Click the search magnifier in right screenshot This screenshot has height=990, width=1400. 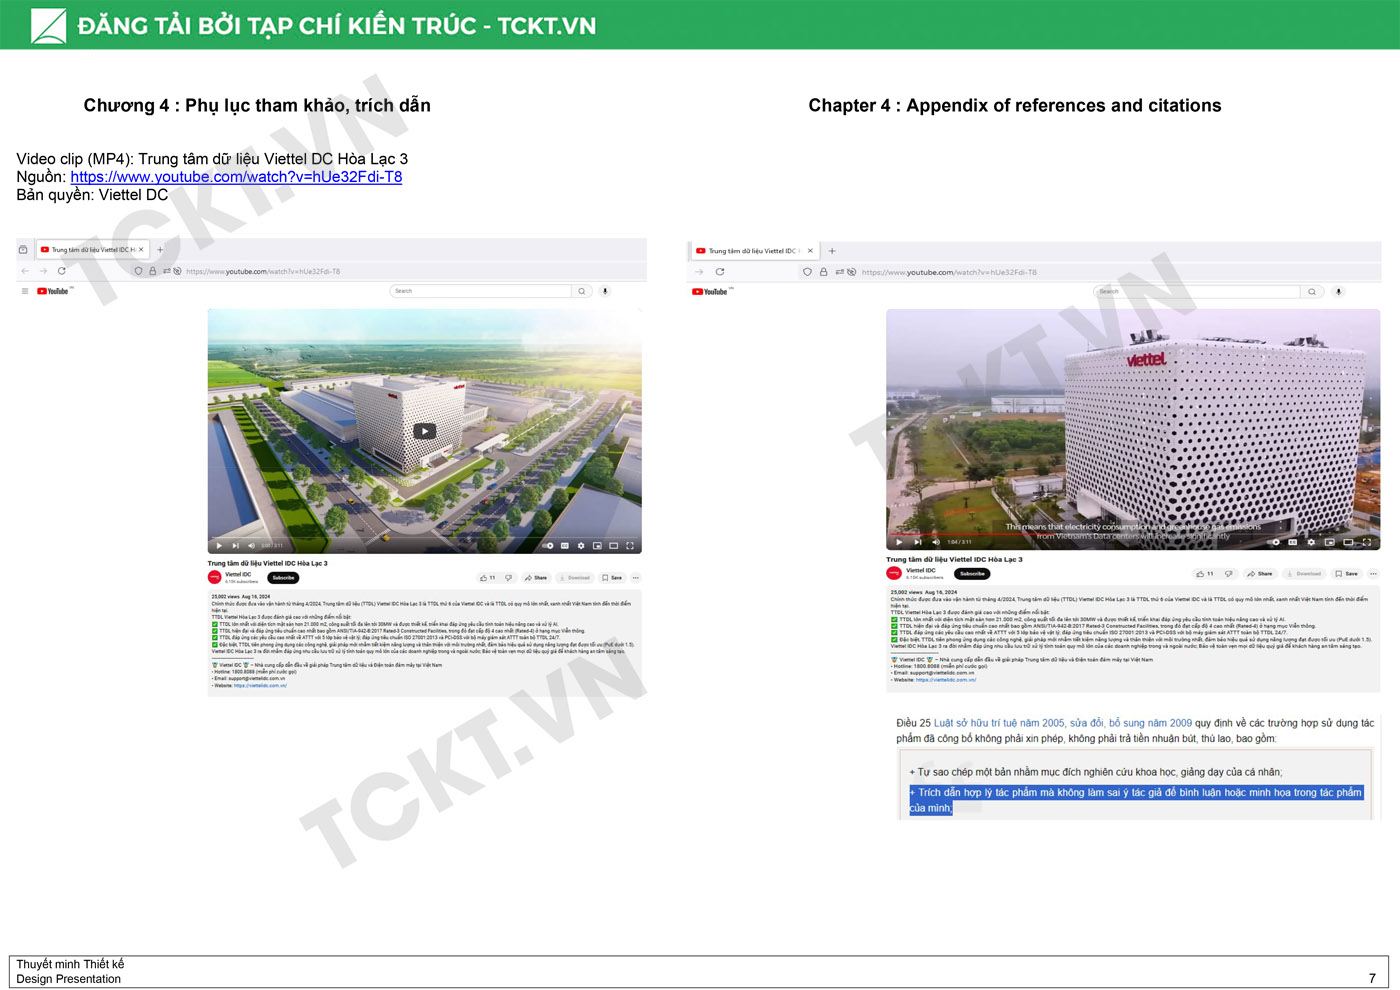[1312, 292]
